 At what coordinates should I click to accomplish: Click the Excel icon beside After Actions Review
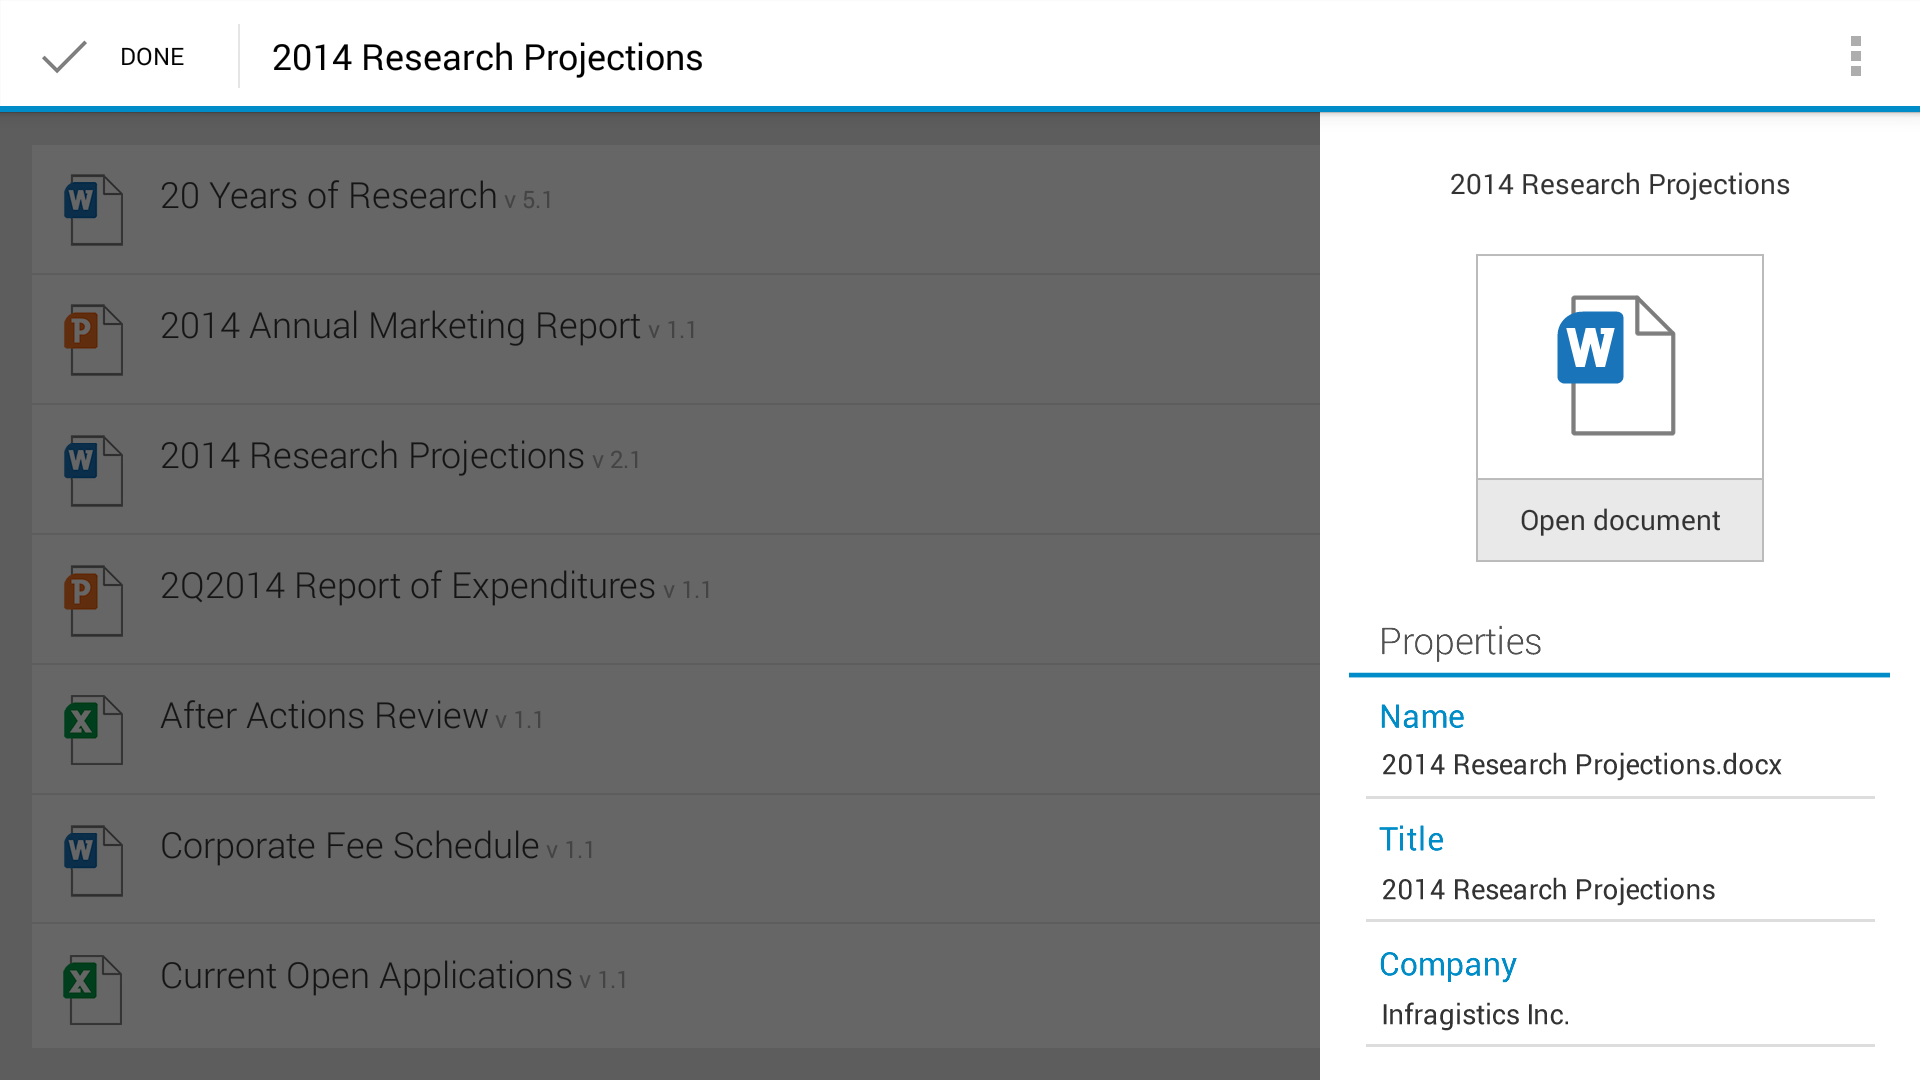tap(93, 728)
